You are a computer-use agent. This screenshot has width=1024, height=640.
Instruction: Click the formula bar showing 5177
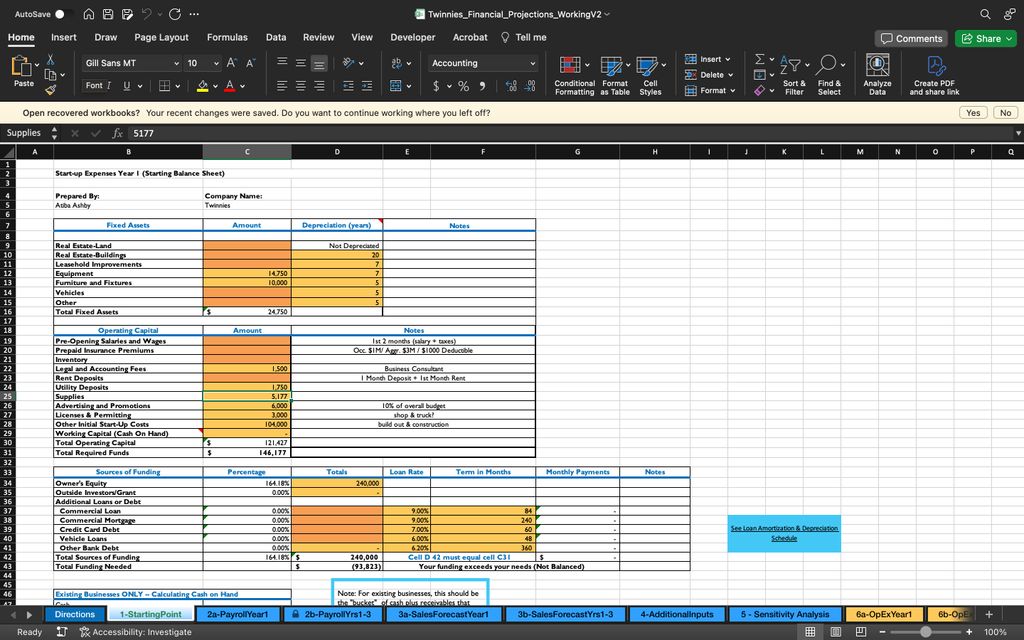click(568, 133)
